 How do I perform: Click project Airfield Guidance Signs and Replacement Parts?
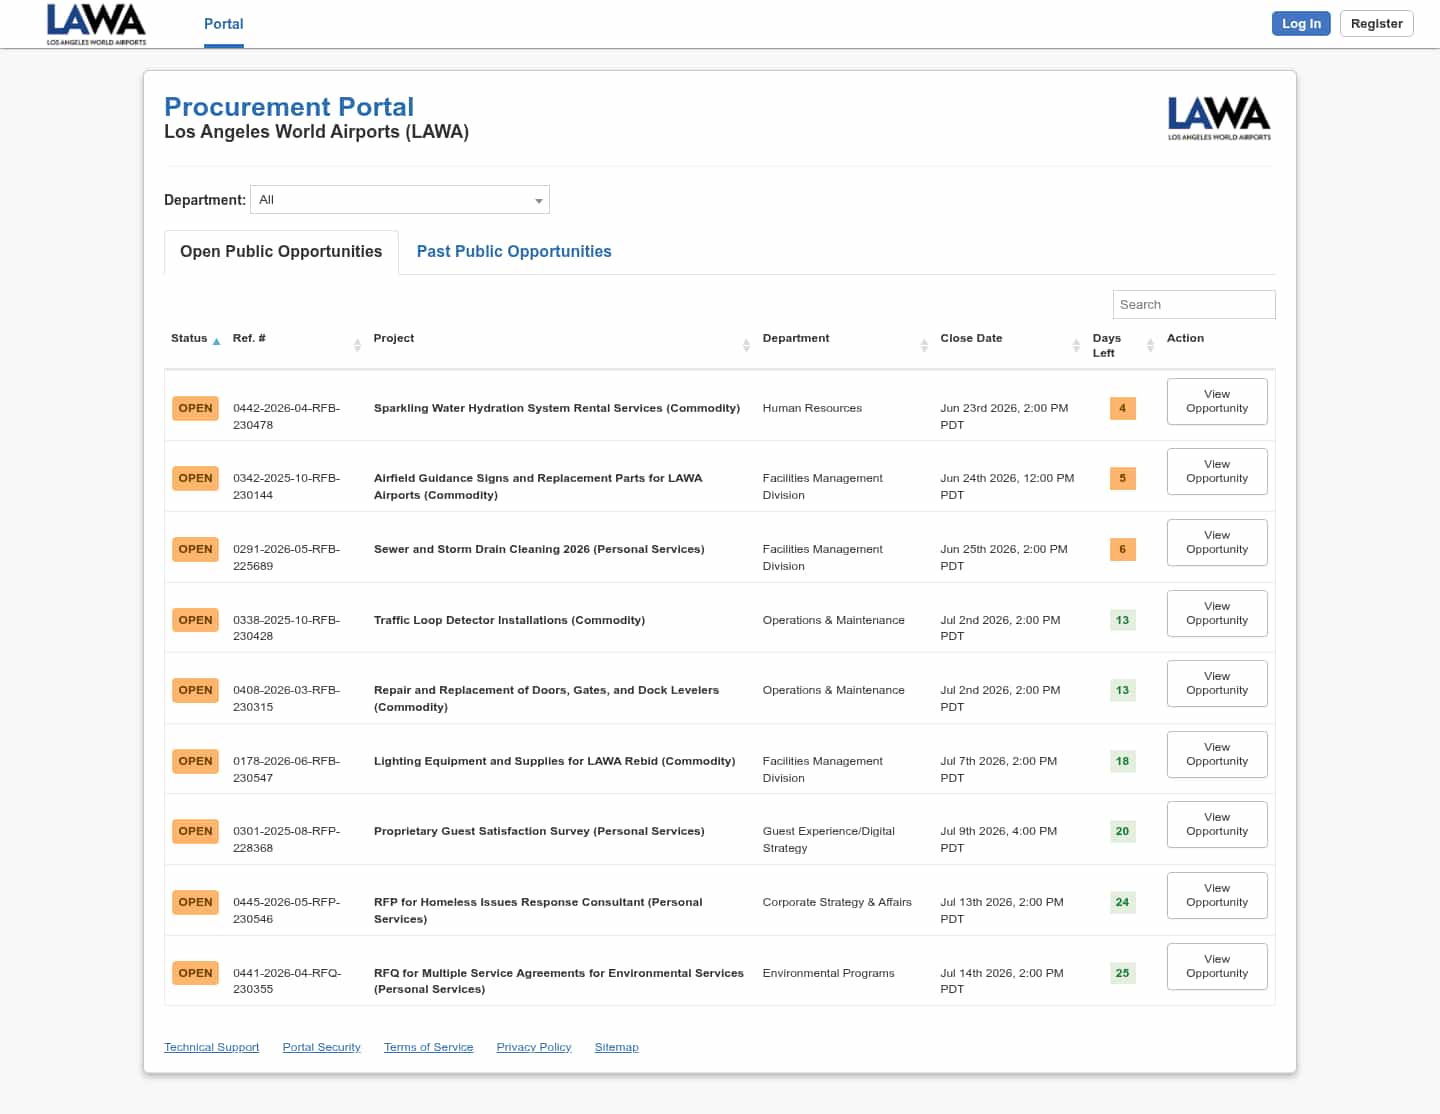tap(538, 486)
